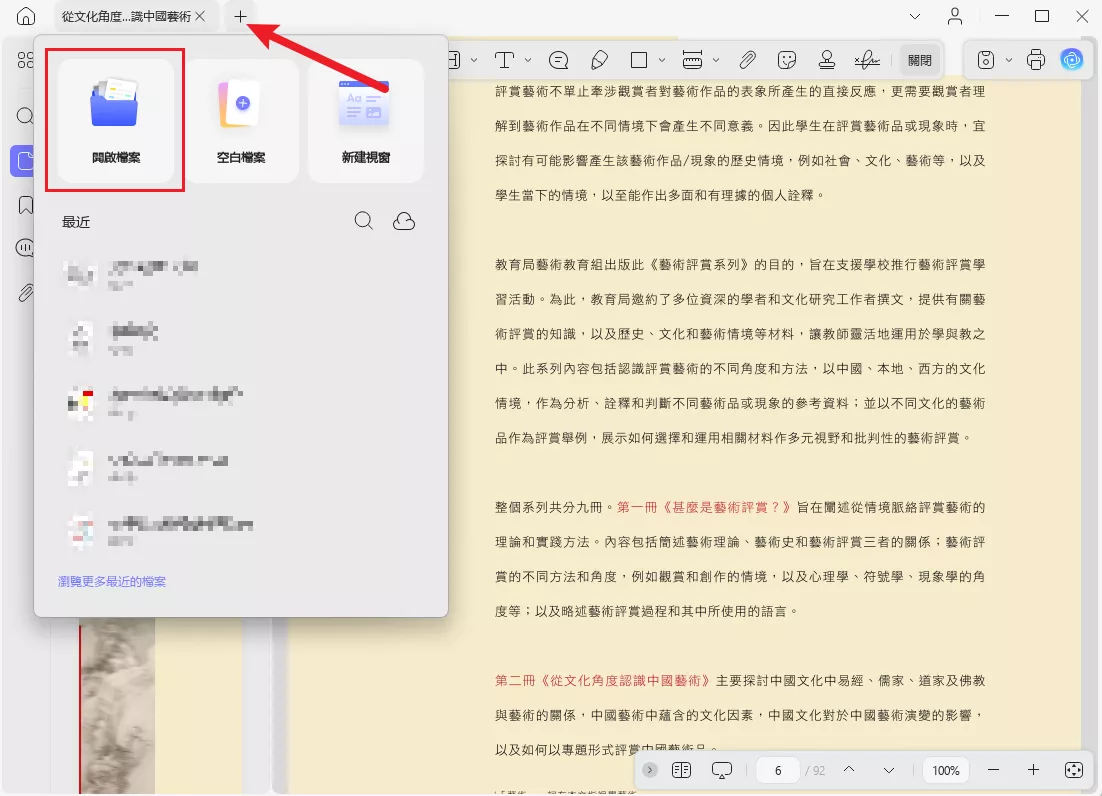
Task: Open the cloud files icon
Action: click(403, 221)
